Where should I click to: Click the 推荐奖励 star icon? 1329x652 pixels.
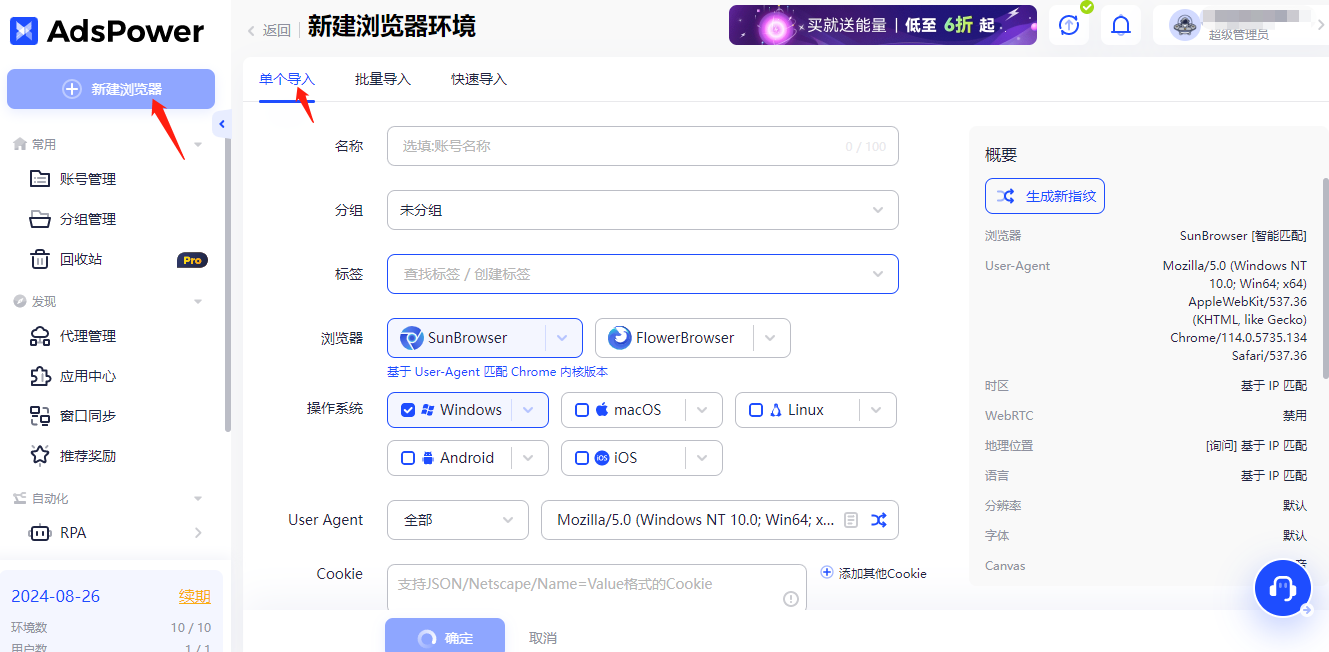point(40,456)
